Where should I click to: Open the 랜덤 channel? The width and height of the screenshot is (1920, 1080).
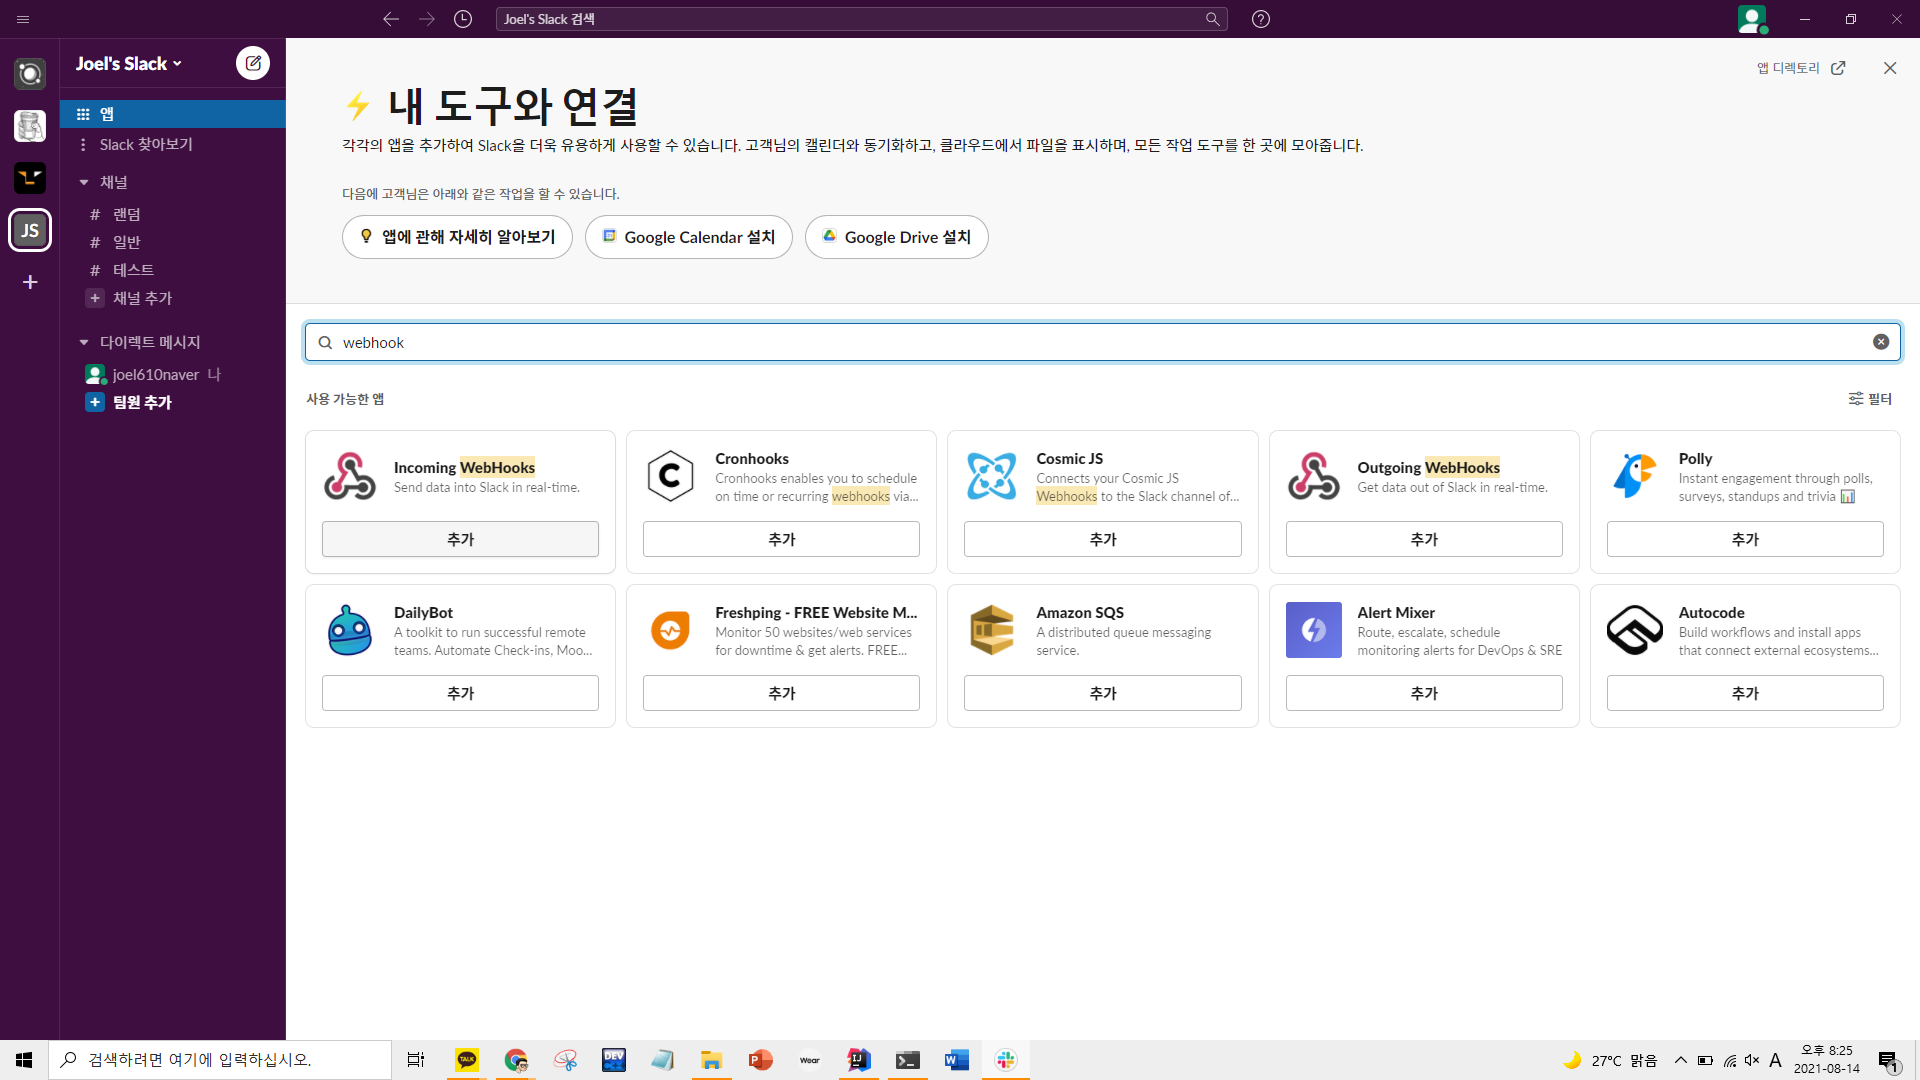point(126,214)
